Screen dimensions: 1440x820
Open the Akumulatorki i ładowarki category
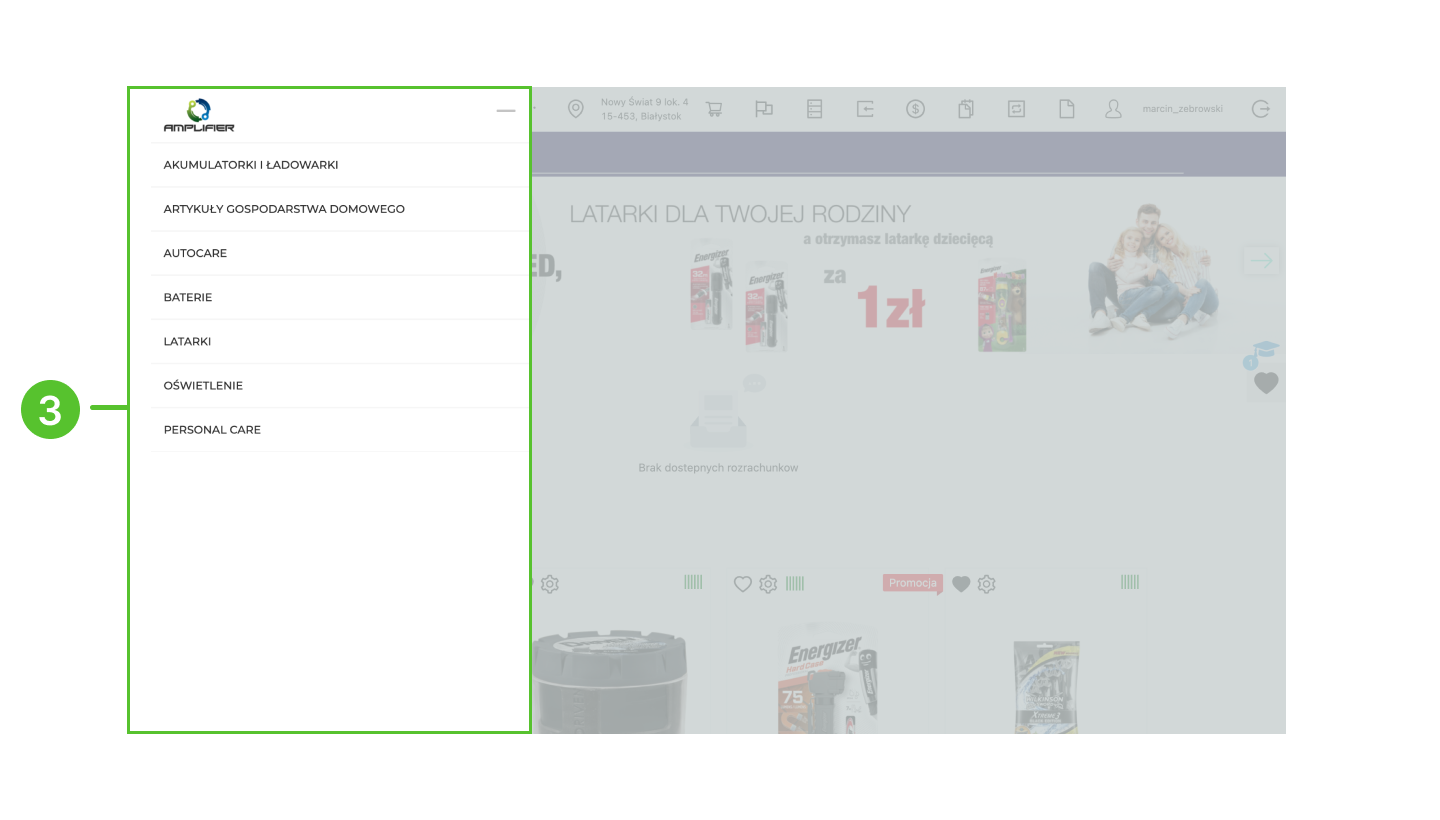point(340,165)
